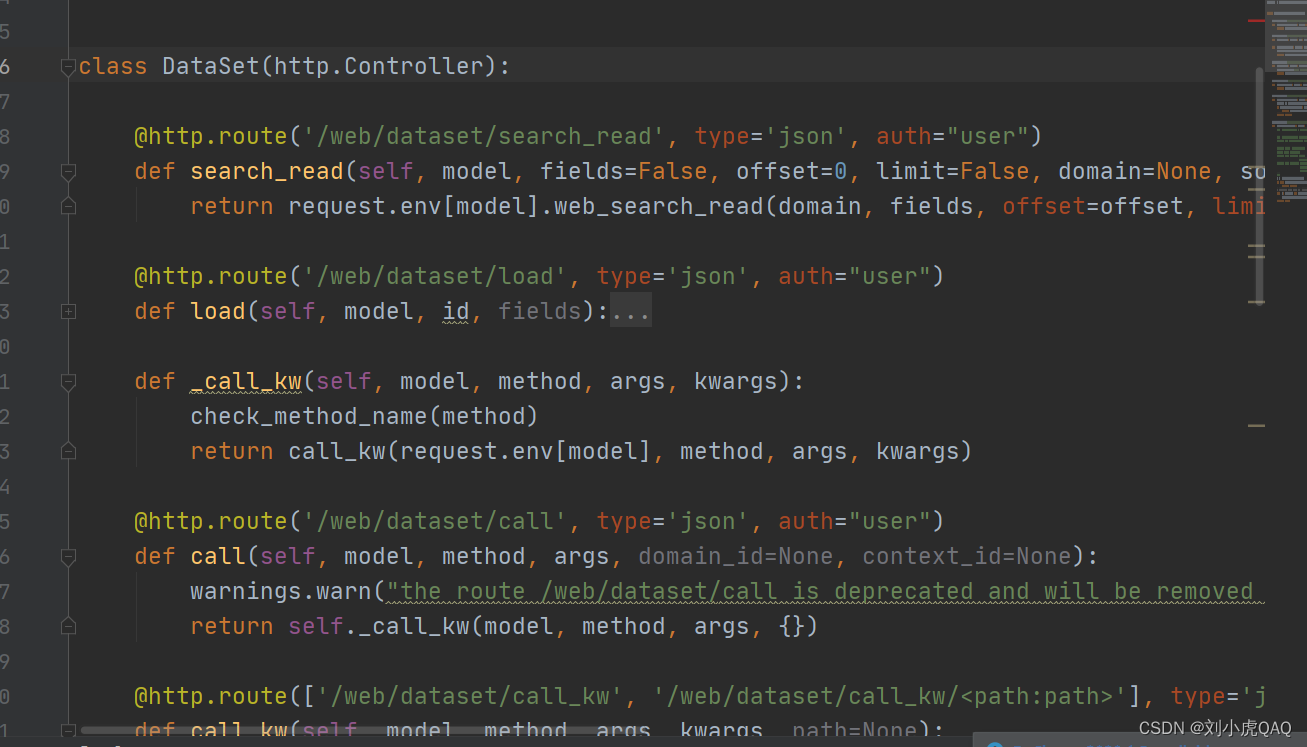Click the DataSet class name
The image size is (1307, 747).
point(211,67)
